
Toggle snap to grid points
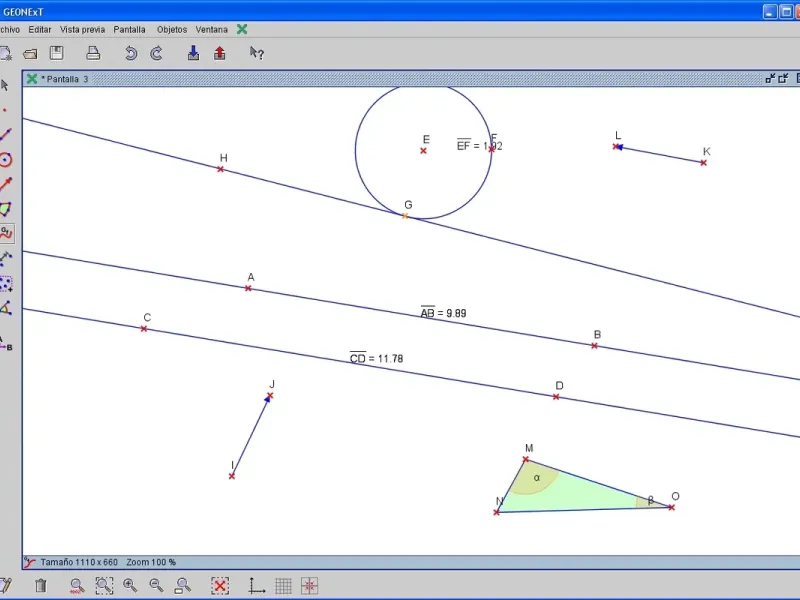(x=310, y=586)
